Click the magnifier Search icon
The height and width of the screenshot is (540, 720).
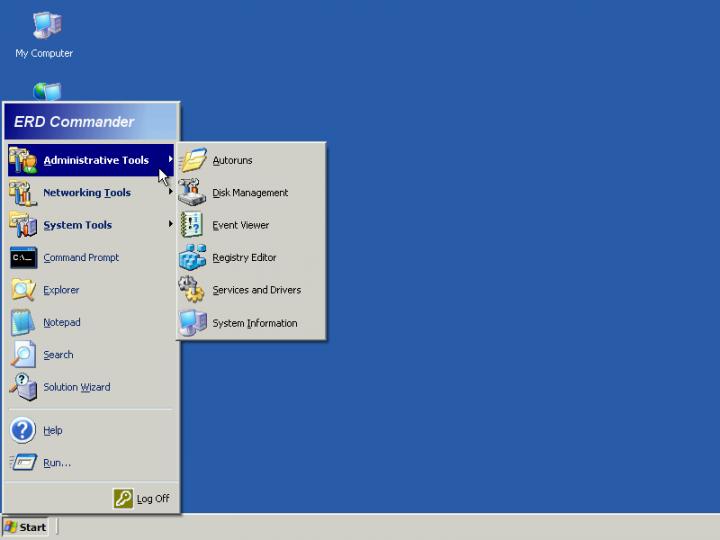point(23,355)
